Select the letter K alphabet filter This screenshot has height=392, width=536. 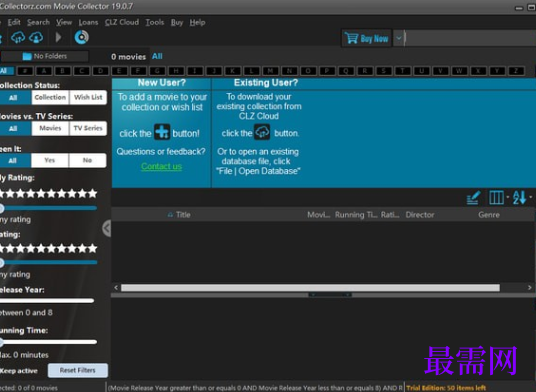pyautogui.click(x=233, y=71)
